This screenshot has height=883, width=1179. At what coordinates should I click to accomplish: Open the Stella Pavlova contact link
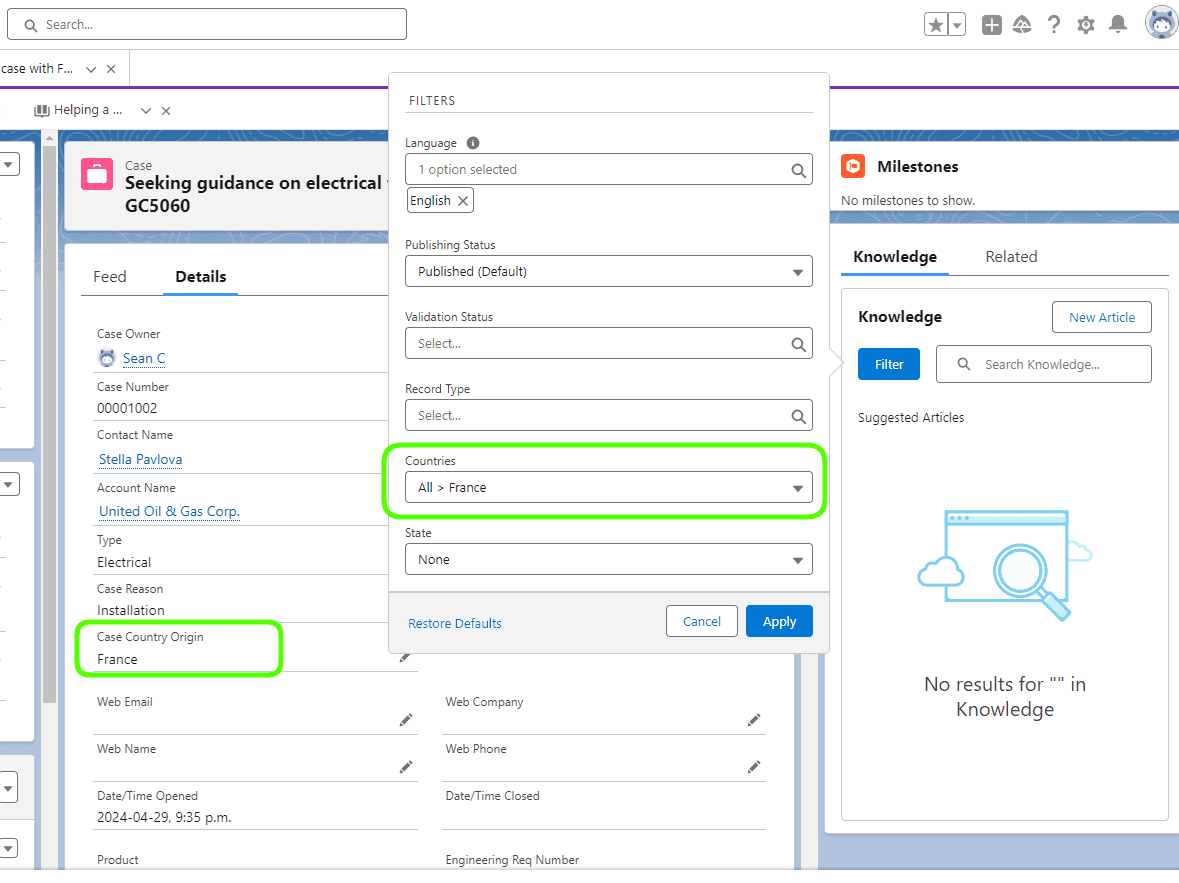[x=140, y=460]
